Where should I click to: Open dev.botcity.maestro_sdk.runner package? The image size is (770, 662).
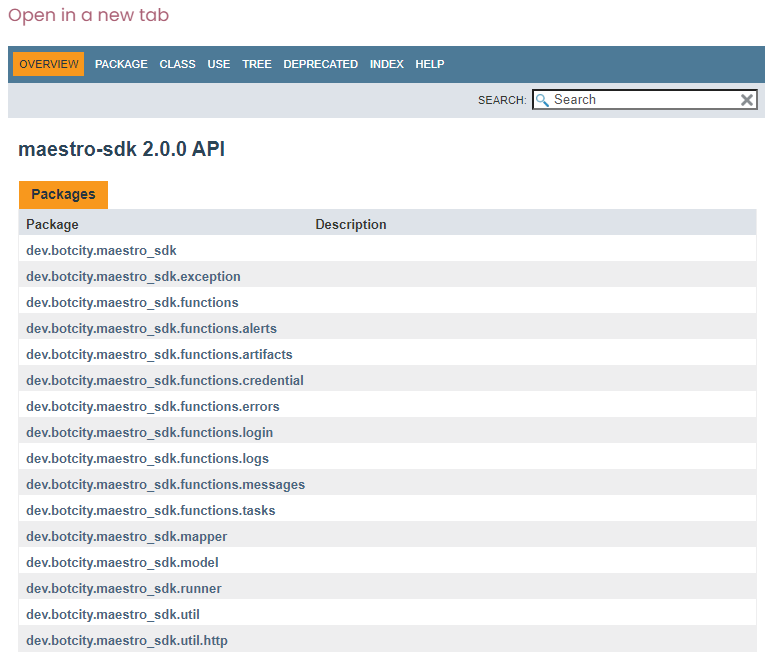pyautogui.click(x=124, y=589)
